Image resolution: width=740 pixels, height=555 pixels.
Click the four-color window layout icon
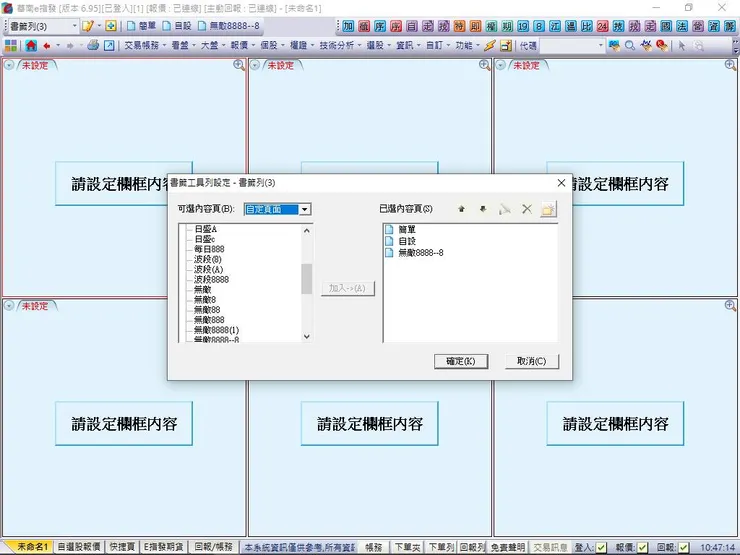[x=10, y=46]
